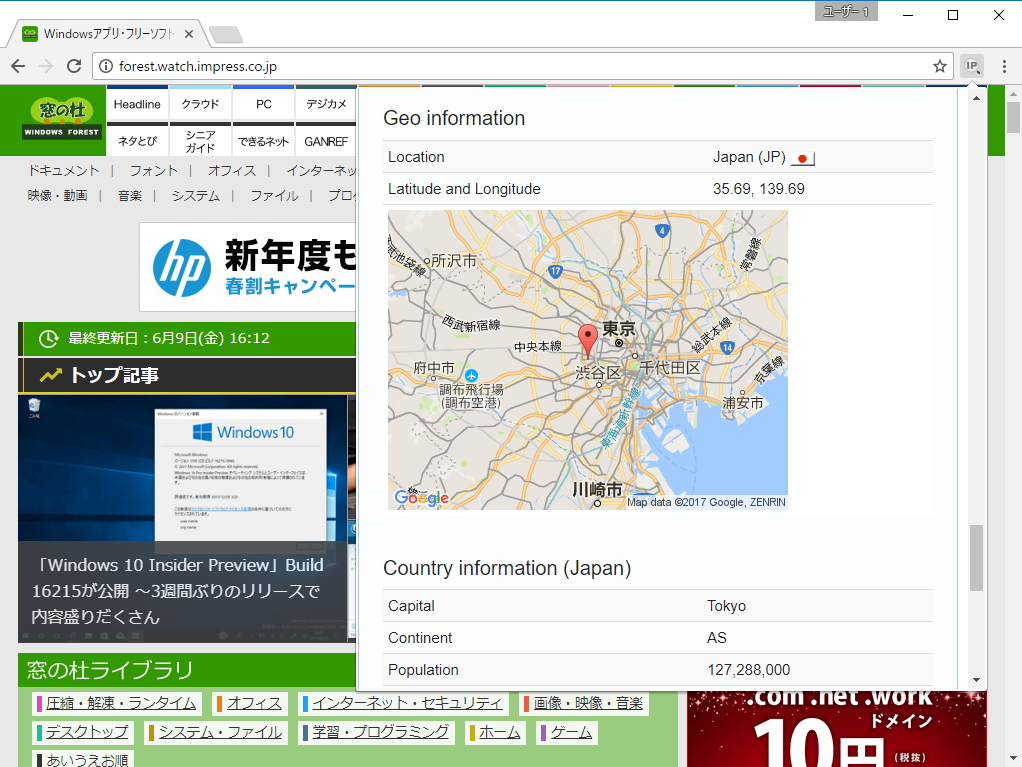Click the route marker 14 on the map
This screenshot has width=1022, height=767.
click(727, 349)
